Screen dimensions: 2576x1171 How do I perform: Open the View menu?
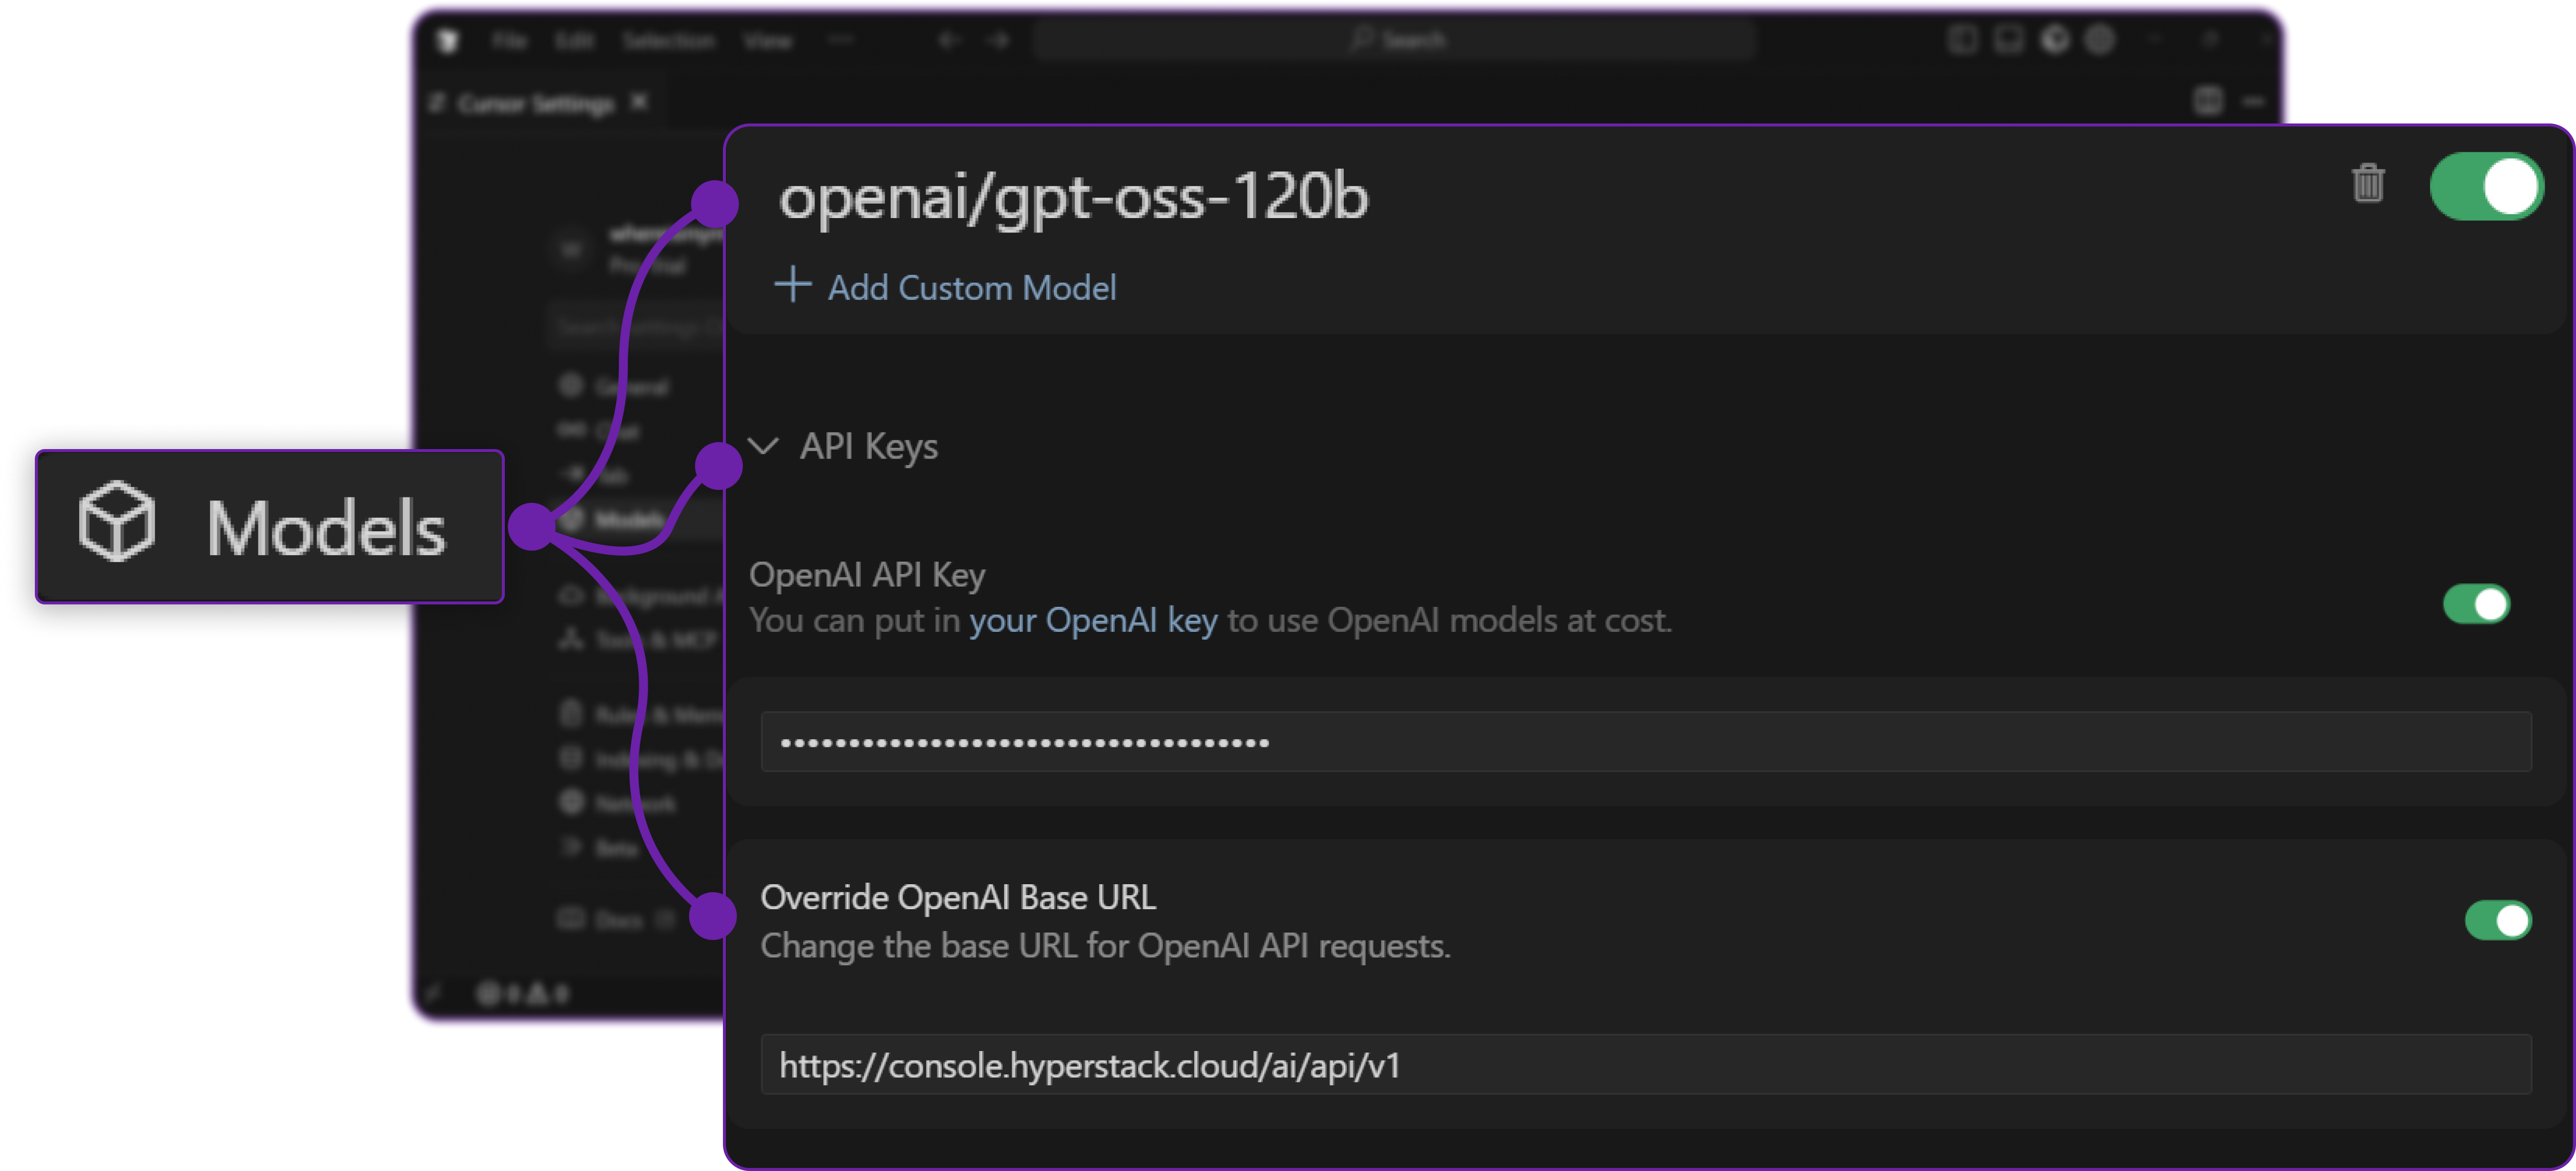(x=768, y=40)
